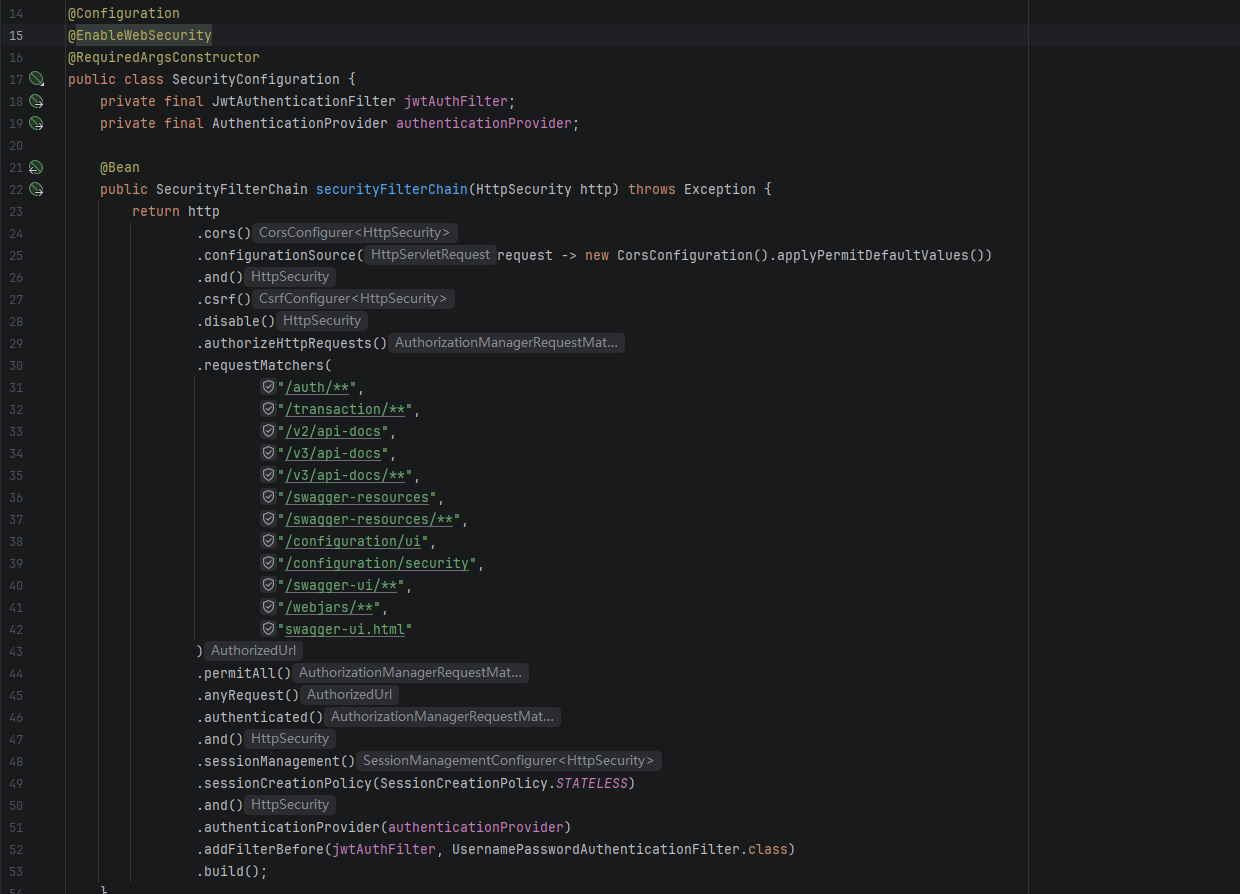Viewport: 1240px width, 894px height.
Task: Click the HttpSecurity hint on line 47
Action: click(290, 739)
